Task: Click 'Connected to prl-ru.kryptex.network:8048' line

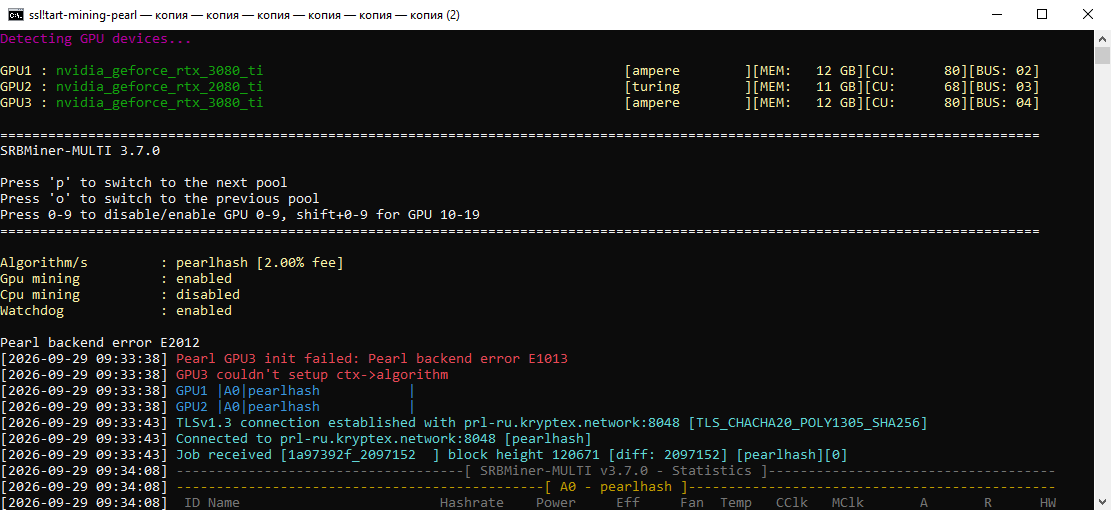Action: (383, 439)
